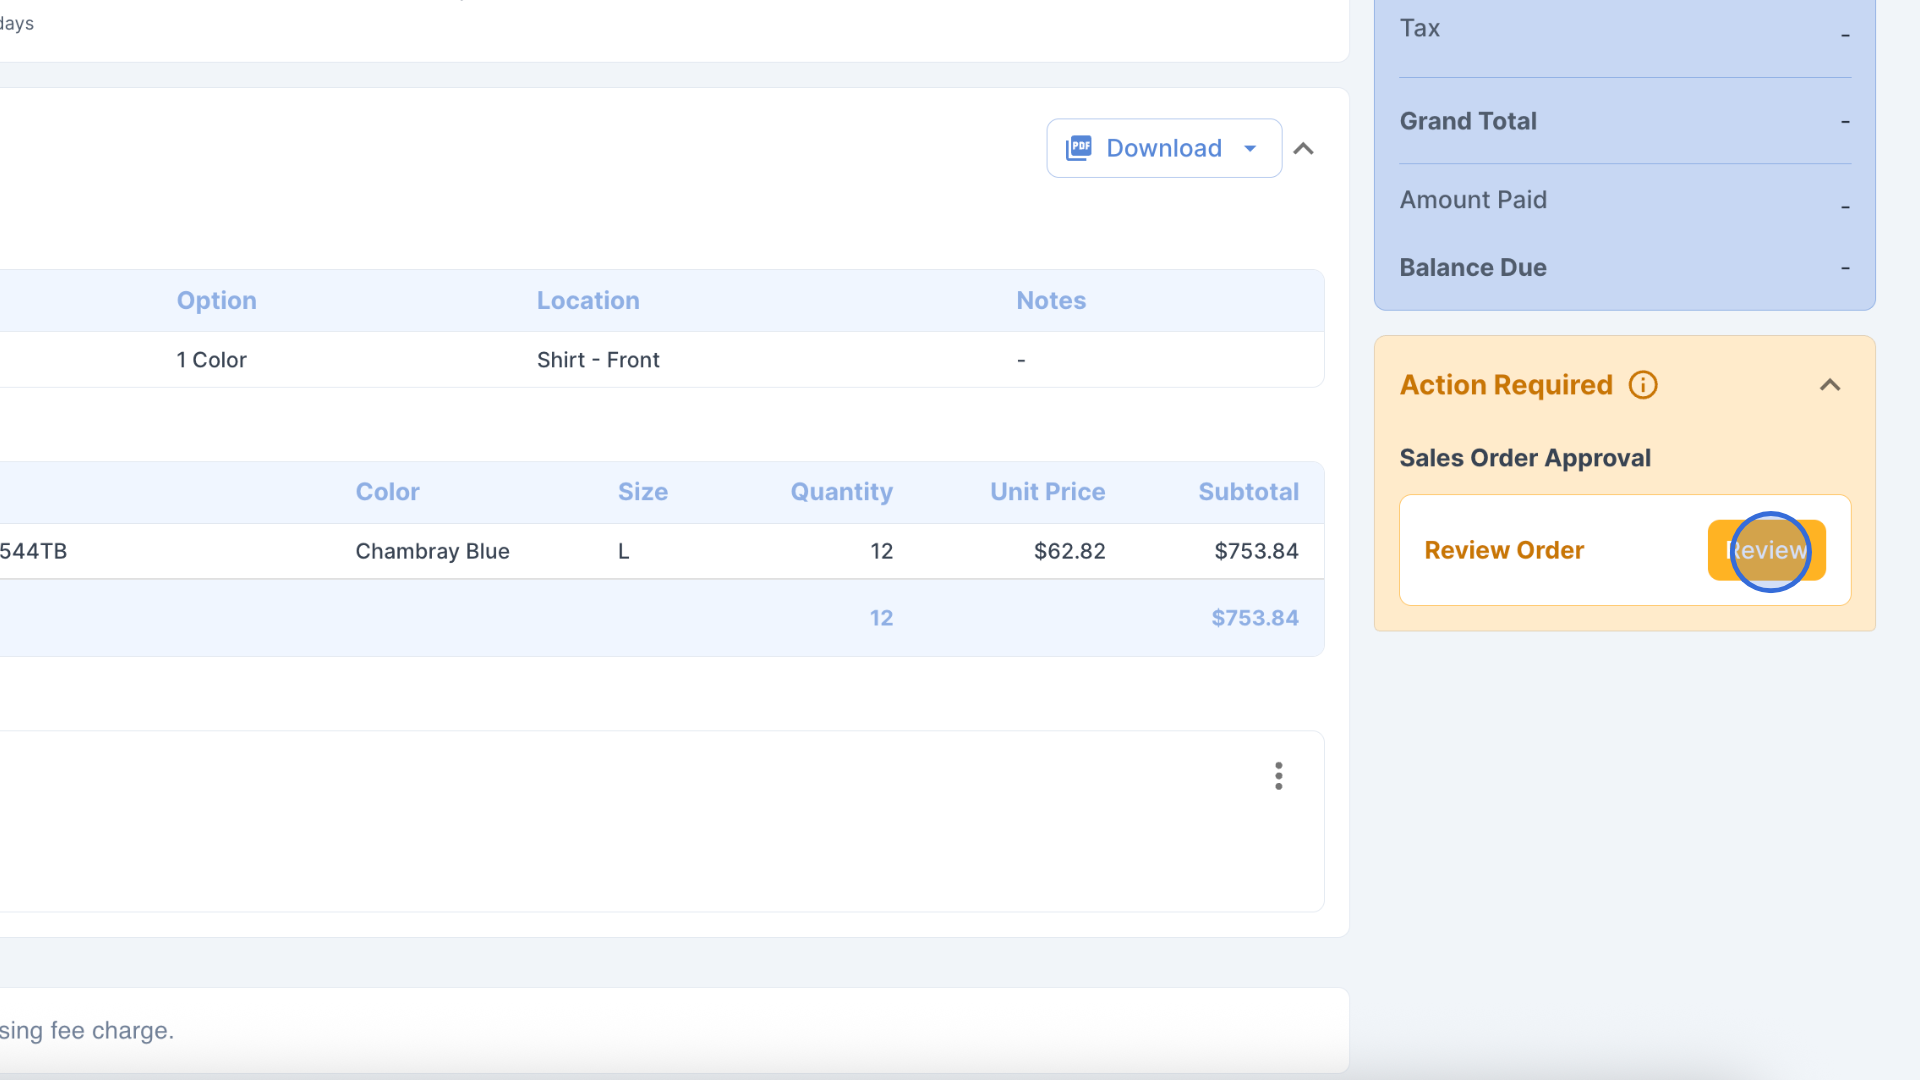The height and width of the screenshot is (1080, 1920).
Task: Click the PDF icon in Download button
Action: click(1079, 148)
